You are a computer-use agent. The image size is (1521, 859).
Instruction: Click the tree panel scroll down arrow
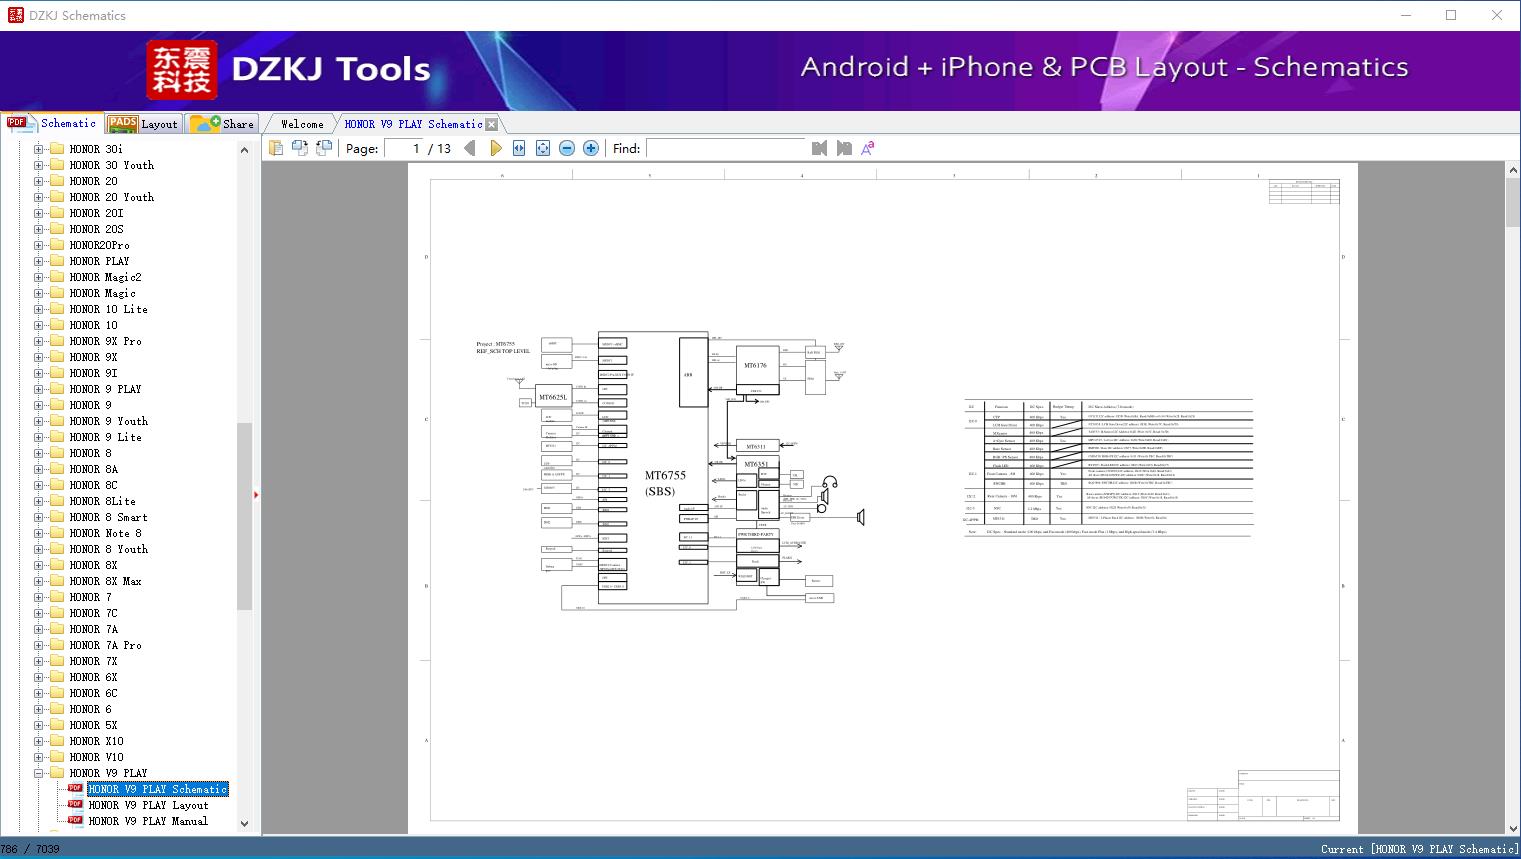tap(244, 824)
